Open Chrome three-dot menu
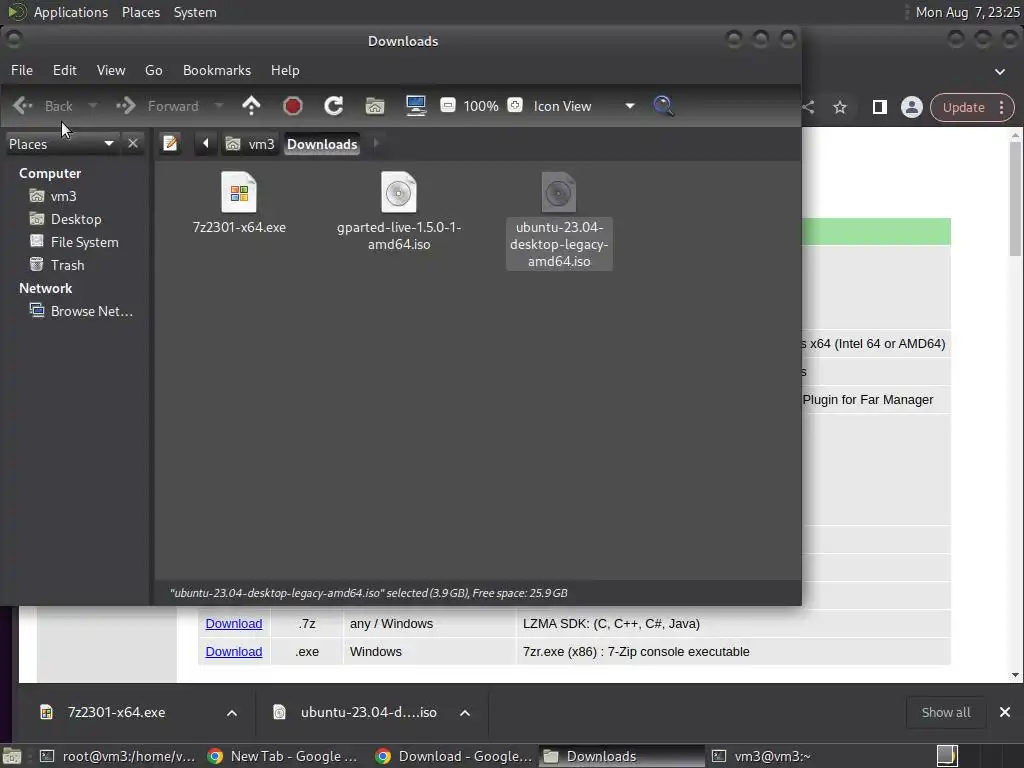 [x=1002, y=108]
